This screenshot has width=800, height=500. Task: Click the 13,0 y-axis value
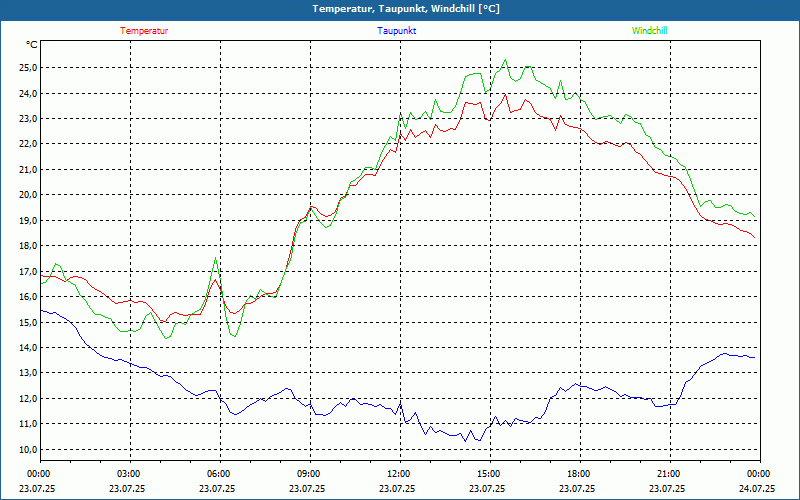pyautogui.click(x=29, y=373)
